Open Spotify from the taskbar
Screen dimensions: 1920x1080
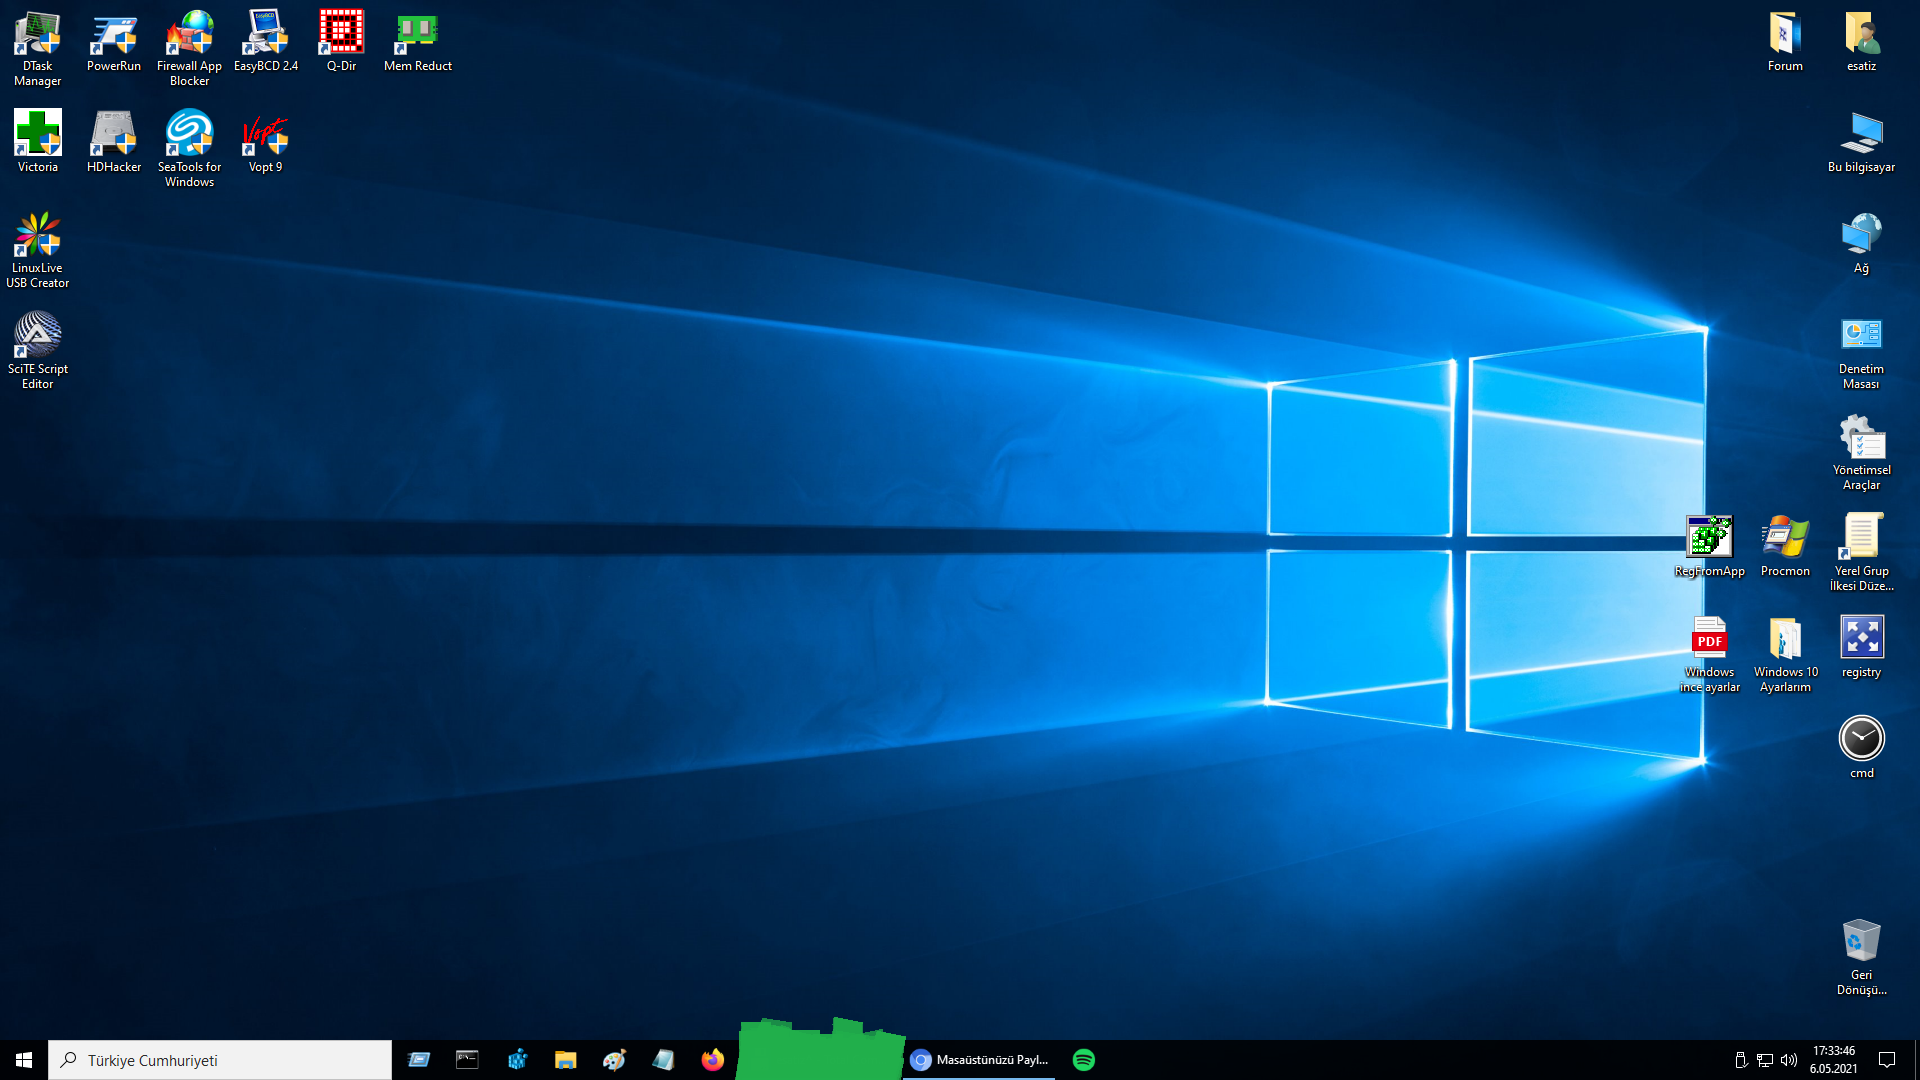point(1083,1060)
